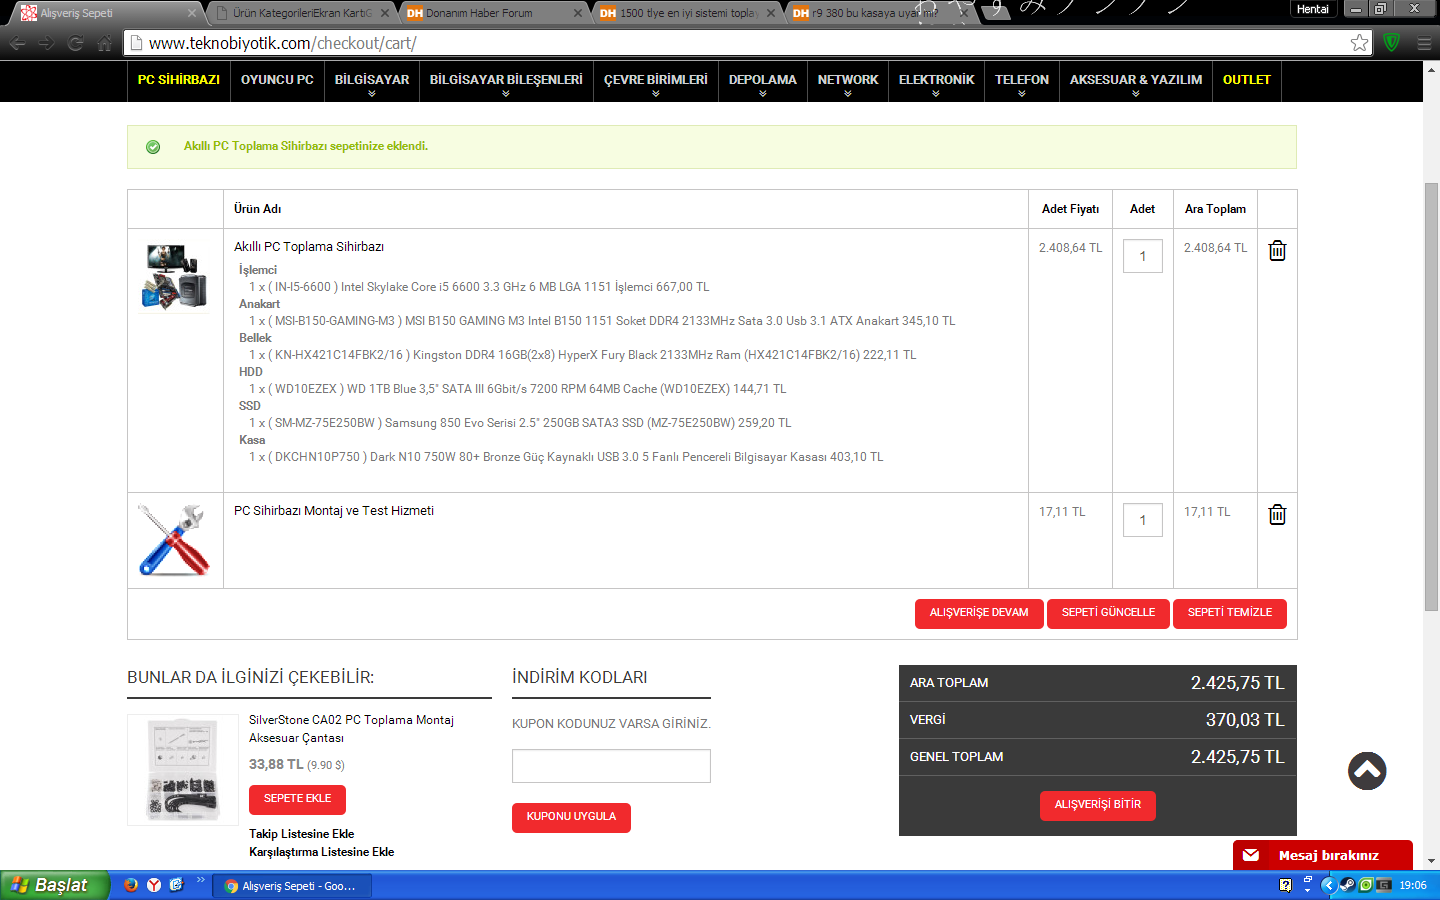Close the Alışveriş Sepeti tab
The image size is (1440, 900).
pyautogui.click(x=192, y=13)
